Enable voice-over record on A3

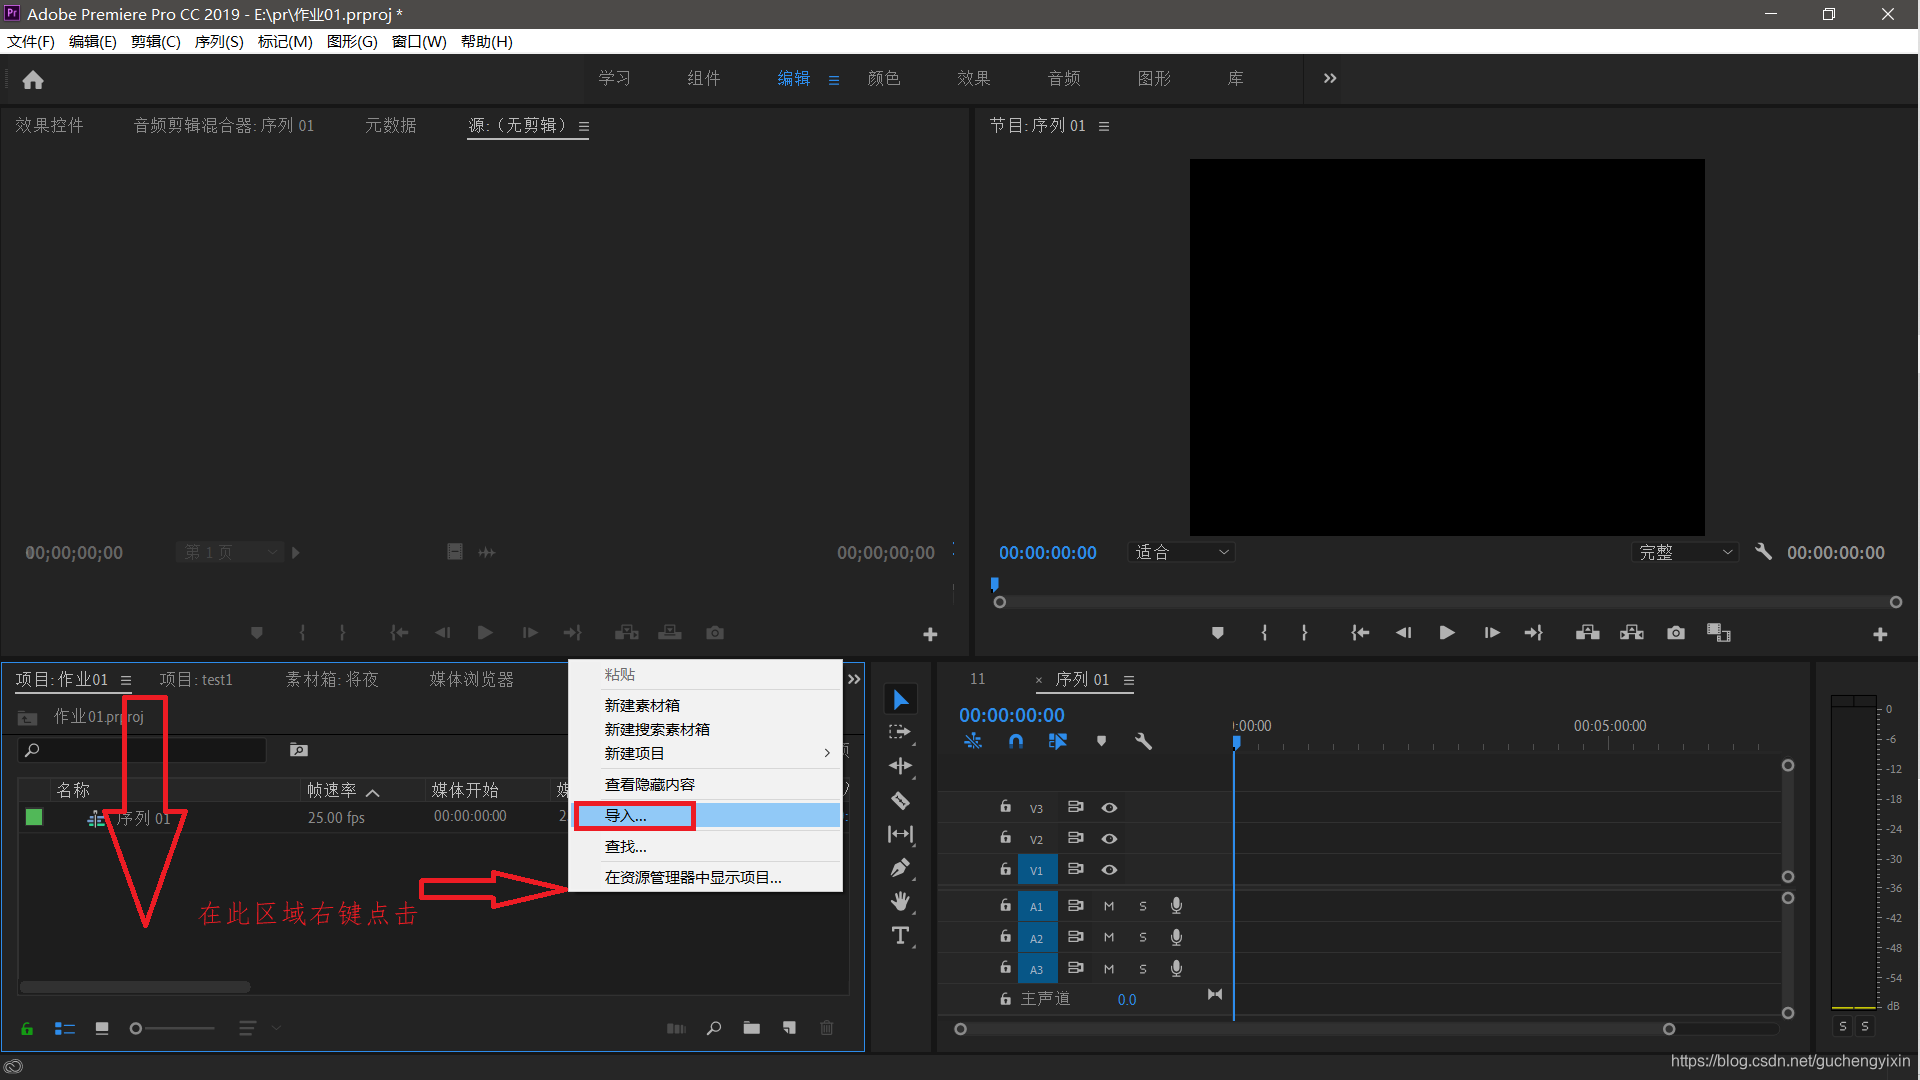pos(1176,969)
